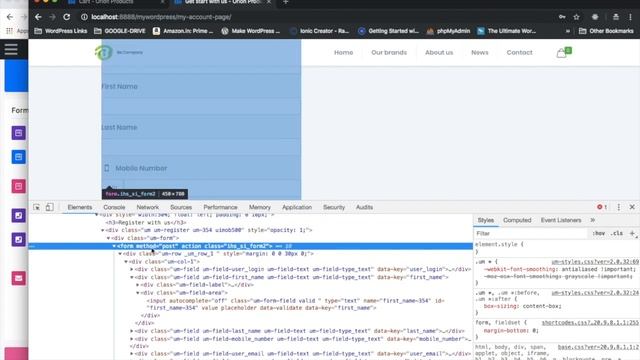Image resolution: width=640 pixels, height=360 pixels.
Task: Open the shopping cart icon in the site header
Action: [564, 52]
